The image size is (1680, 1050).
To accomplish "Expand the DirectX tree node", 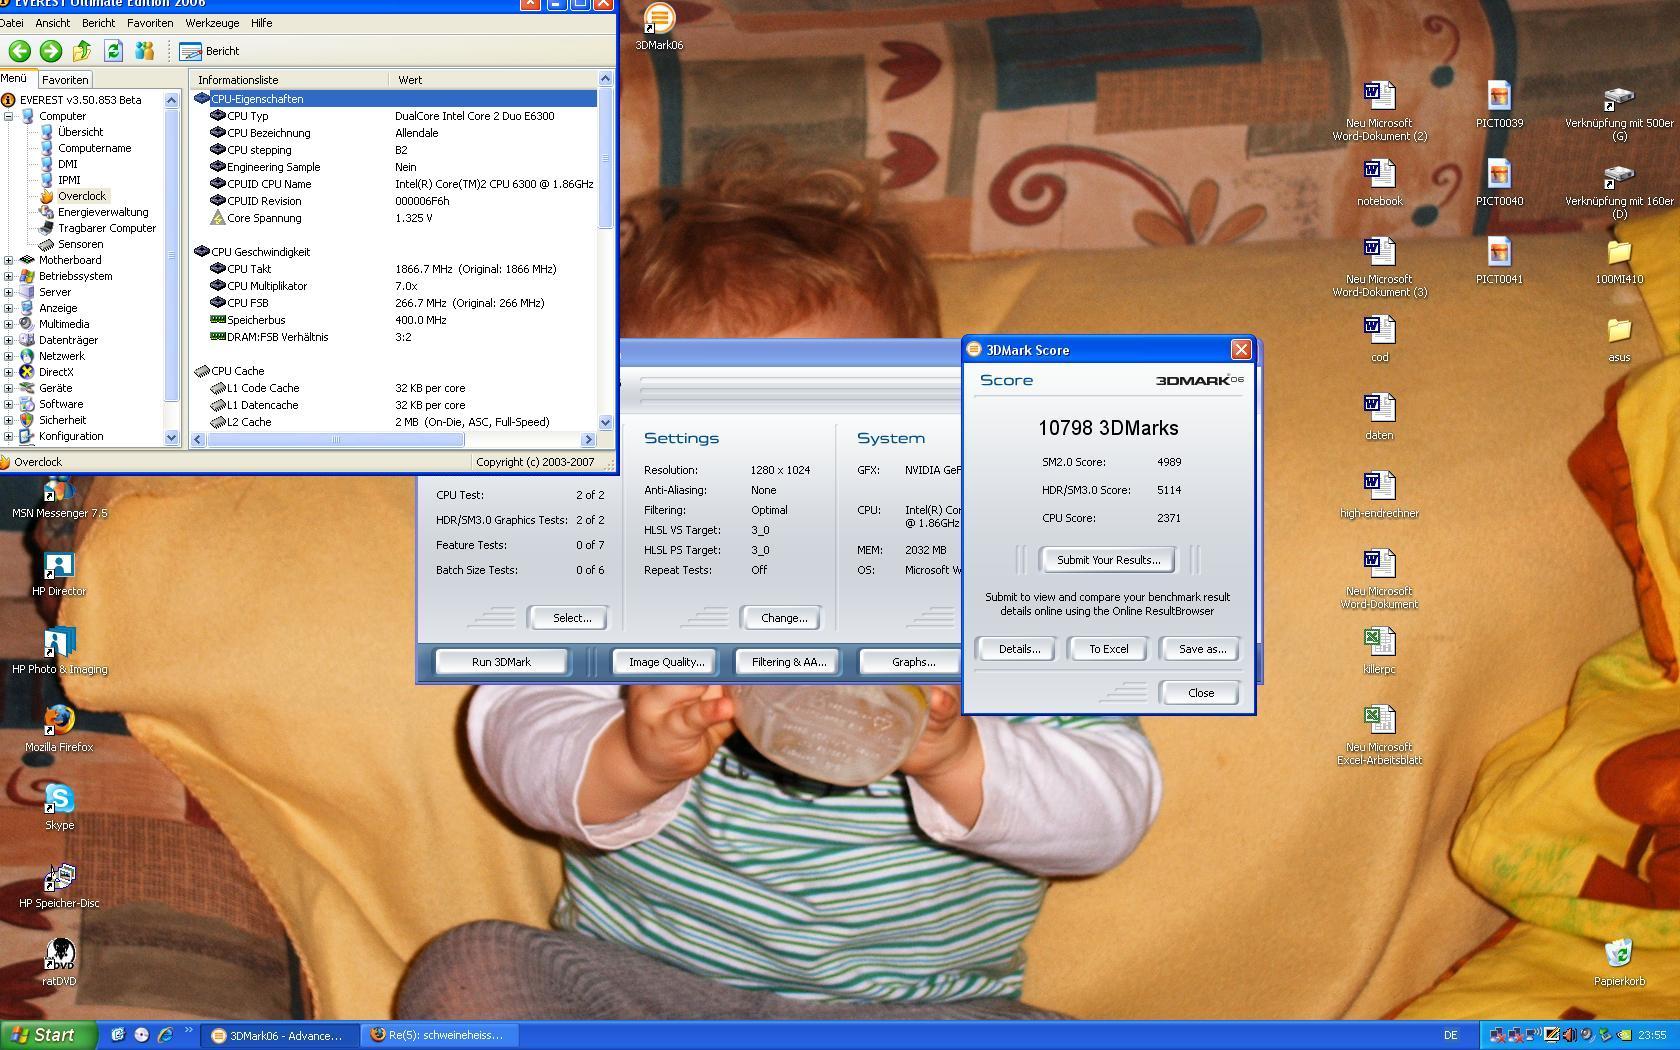I will pyautogui.click(x=9, y=372).
